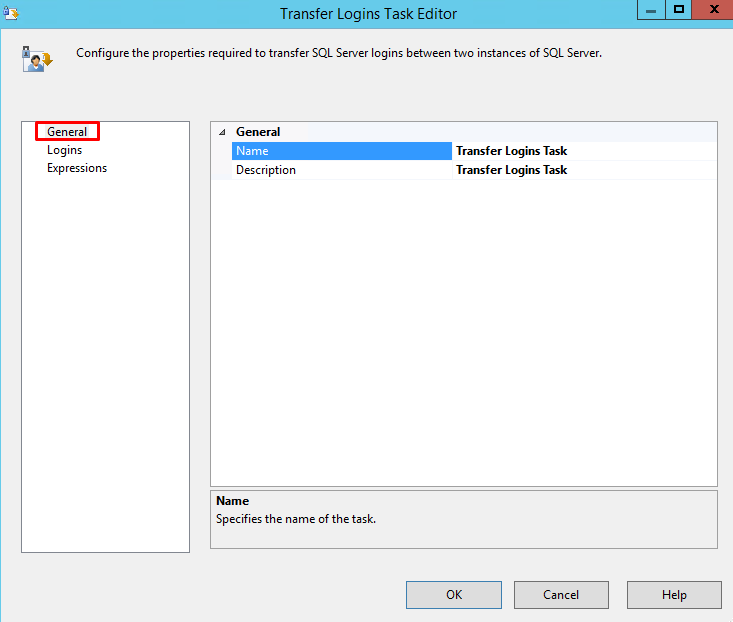733x622 pixels.
Task: Close the Transfer Logins Task Editor
Action: click(x=714, y=10)
